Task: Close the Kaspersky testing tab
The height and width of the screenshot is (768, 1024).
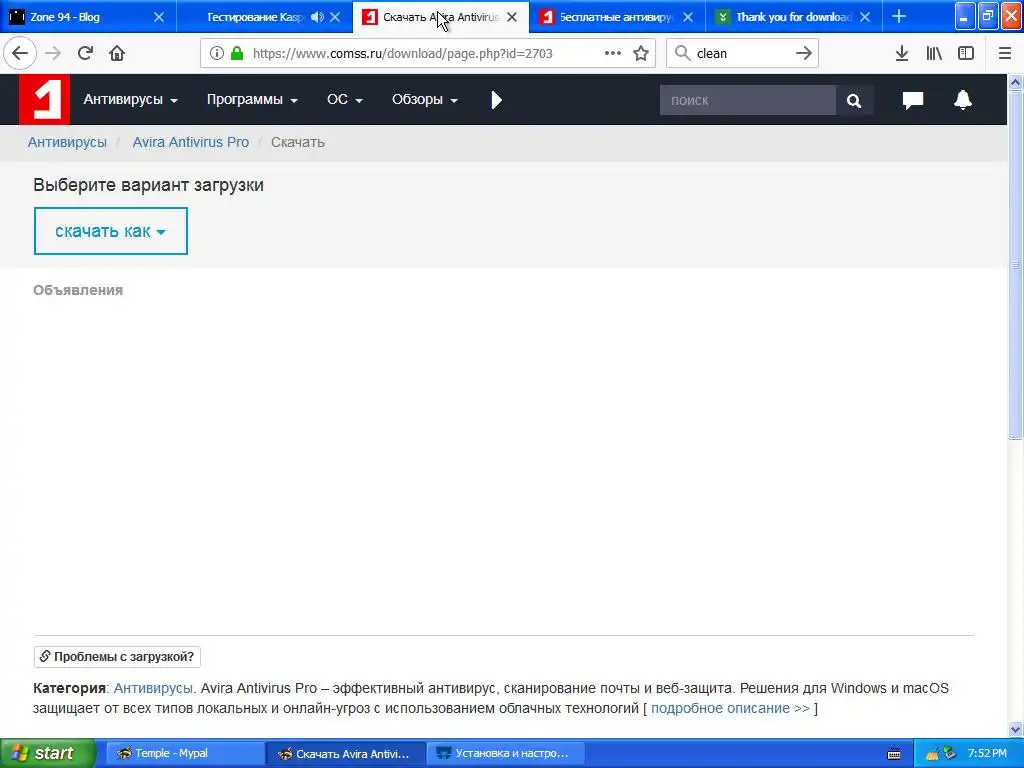Action: pos(335,17)
